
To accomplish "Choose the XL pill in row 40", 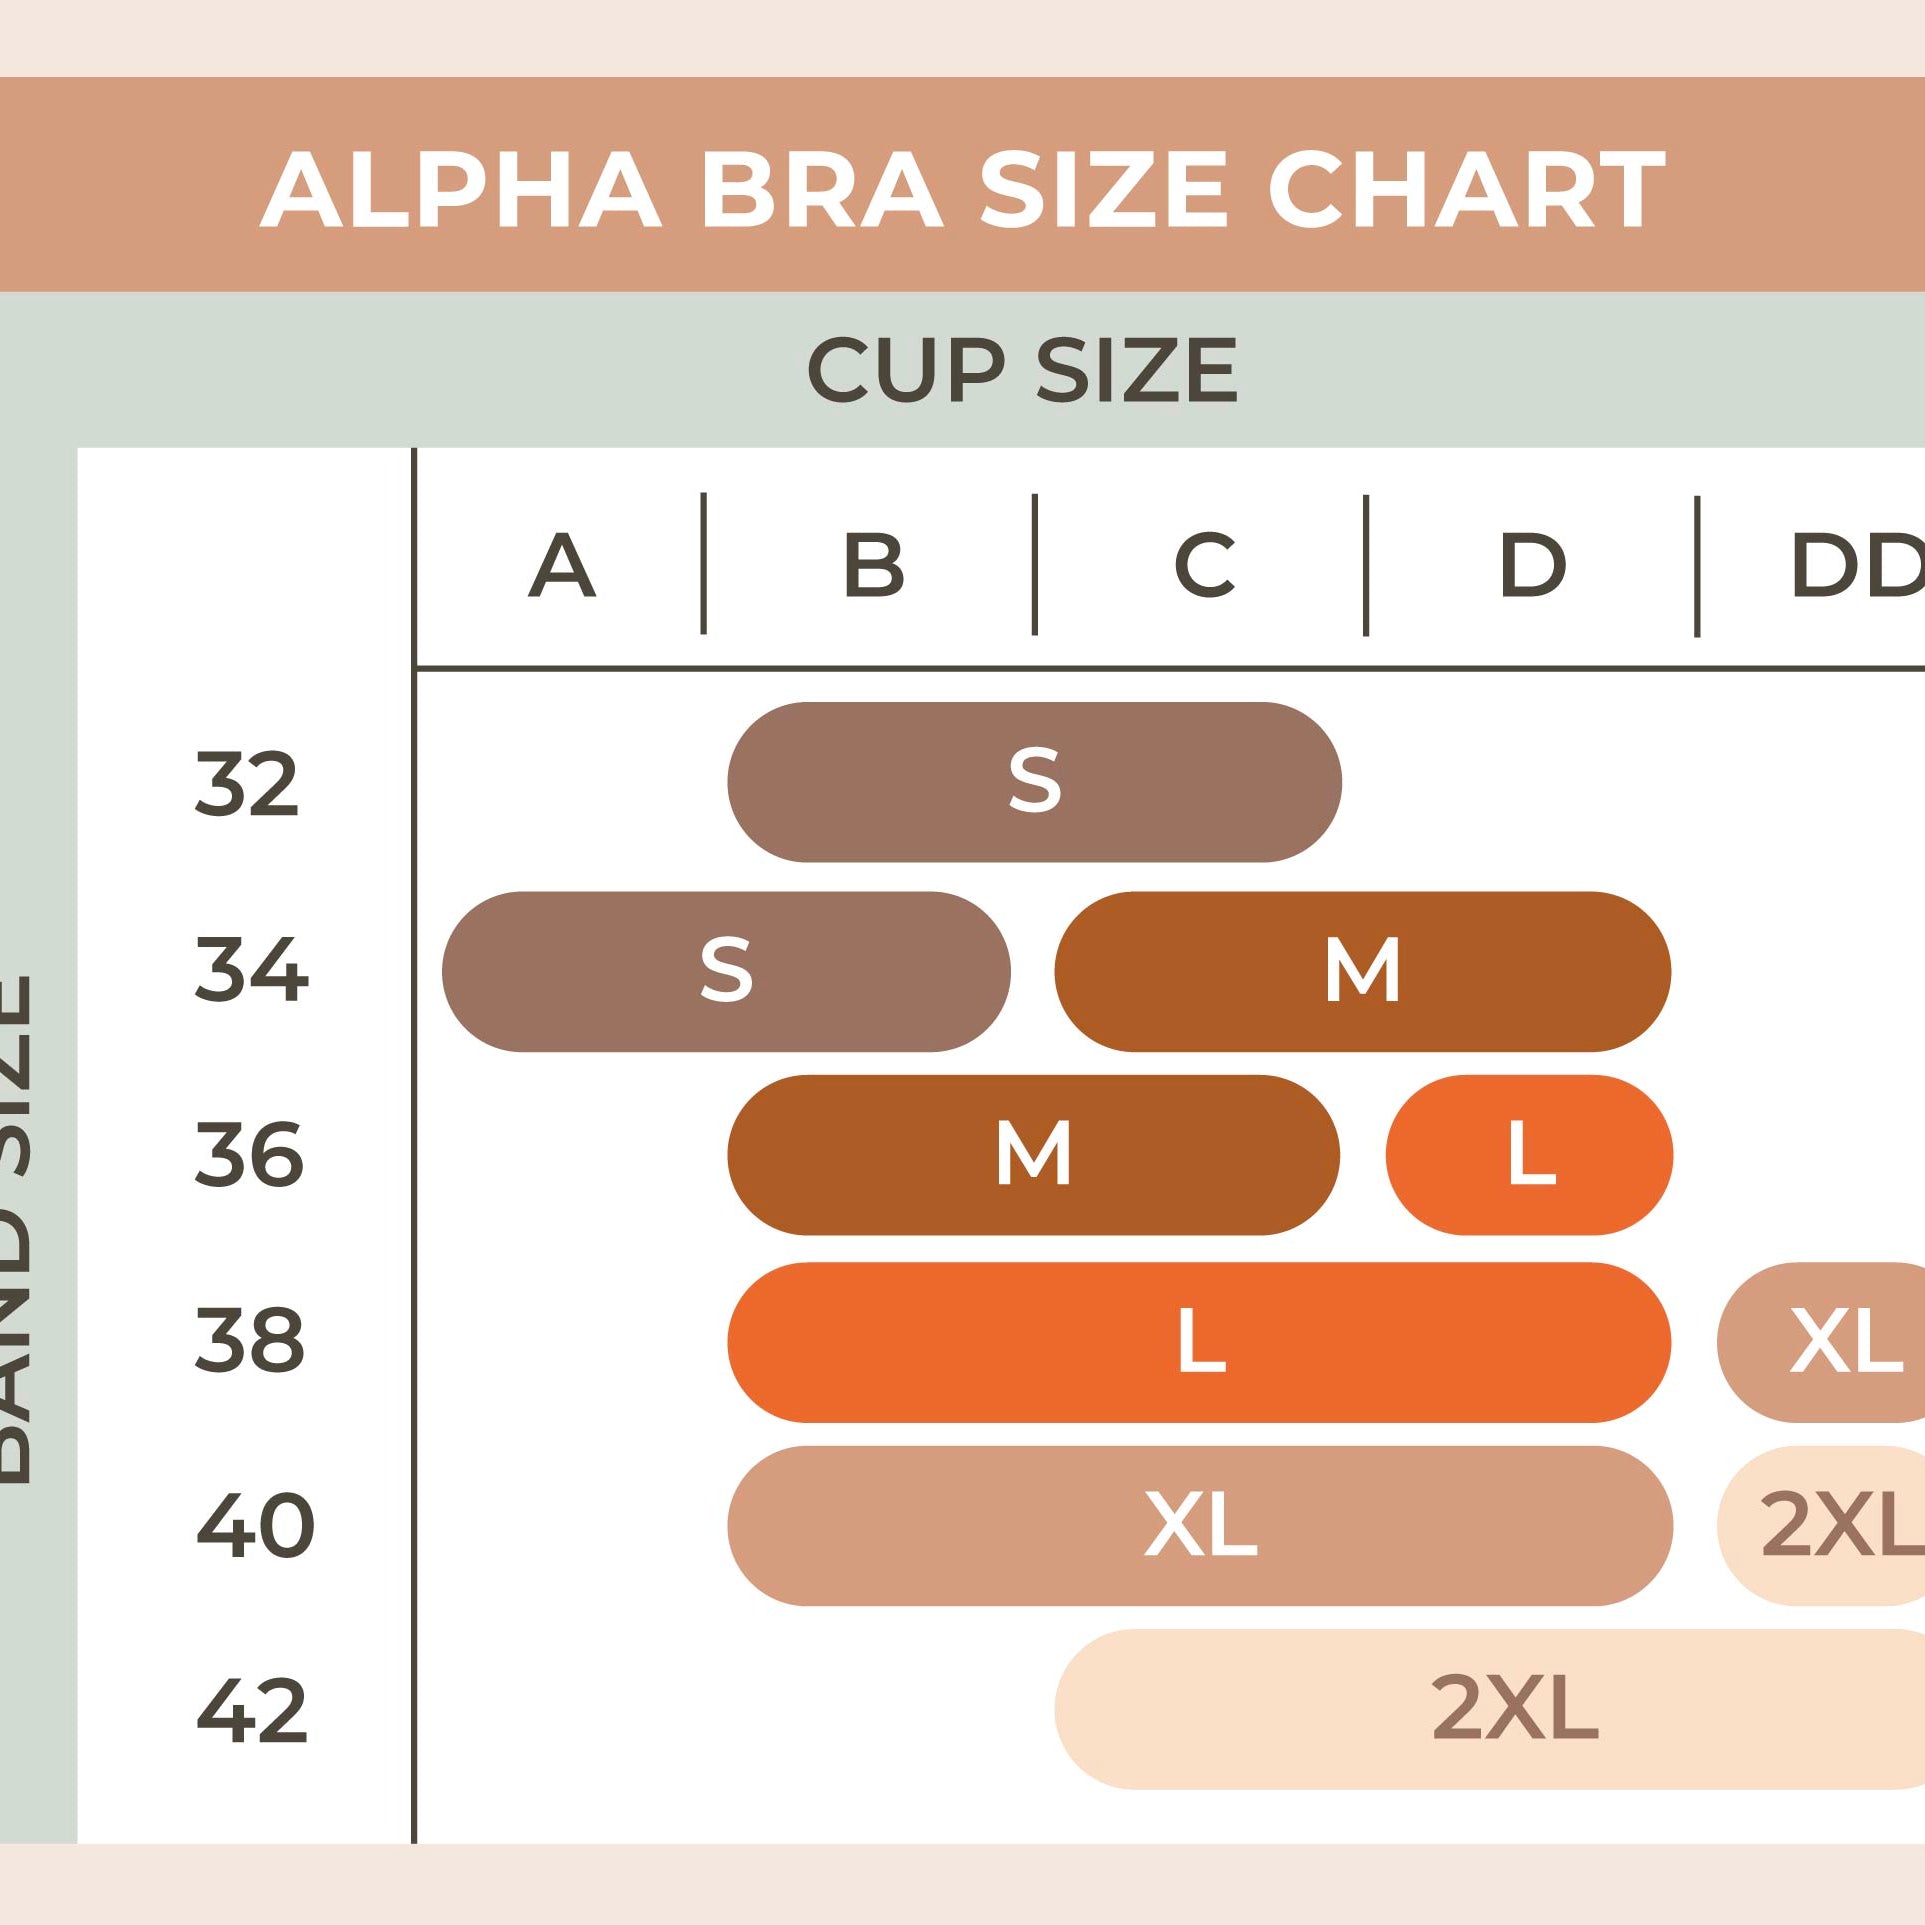I will coord(1199,1526).
